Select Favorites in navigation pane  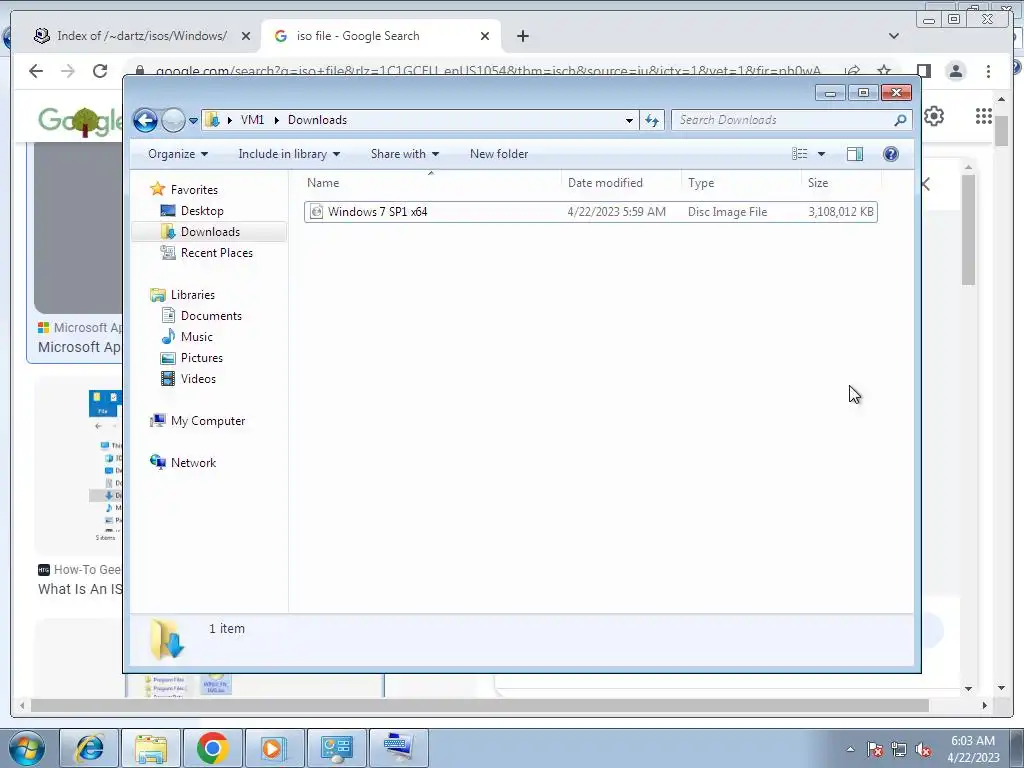tap(194, 189)
